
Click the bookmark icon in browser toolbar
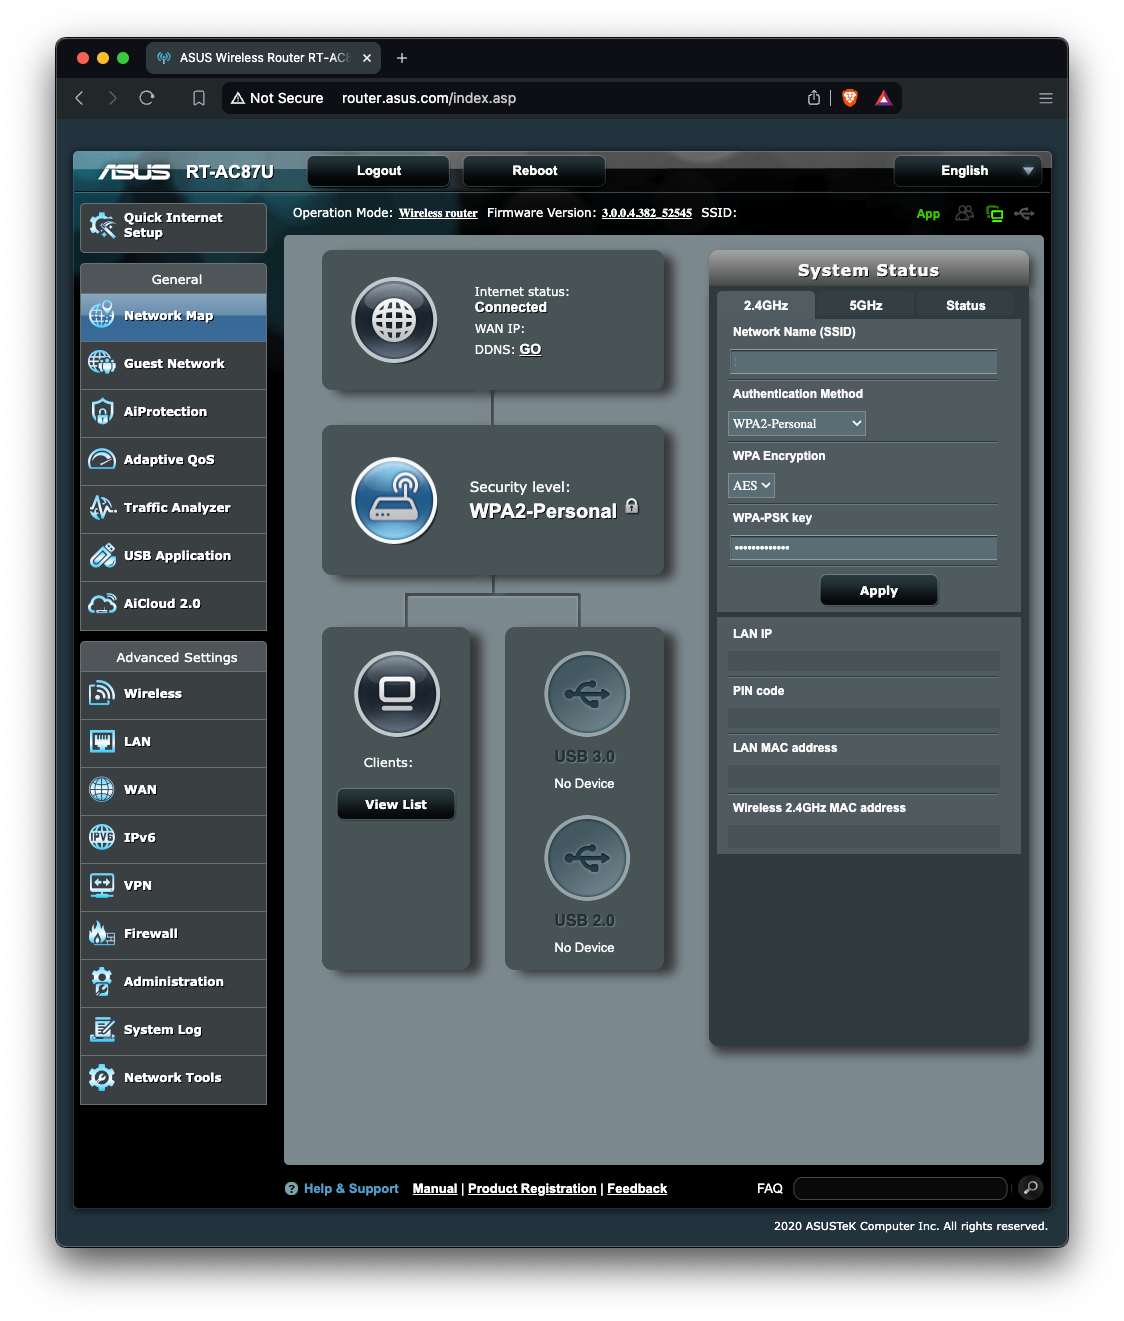tap(199, 98)
